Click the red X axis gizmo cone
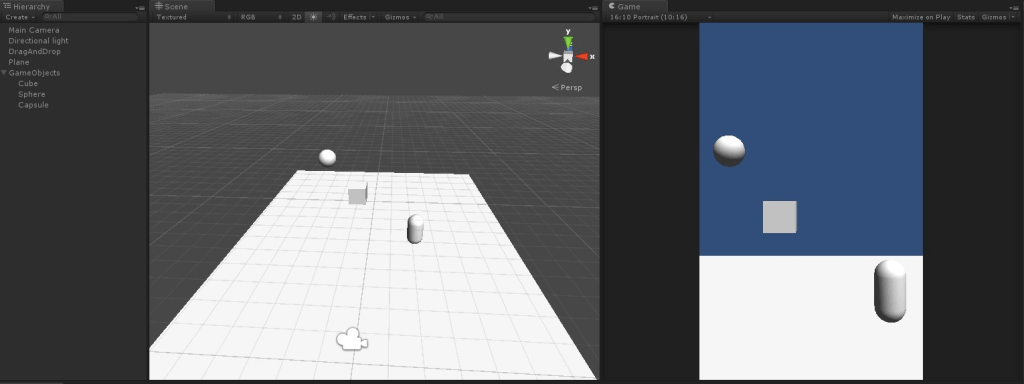Screen dimensions: 1024x384 click(581, 57)
